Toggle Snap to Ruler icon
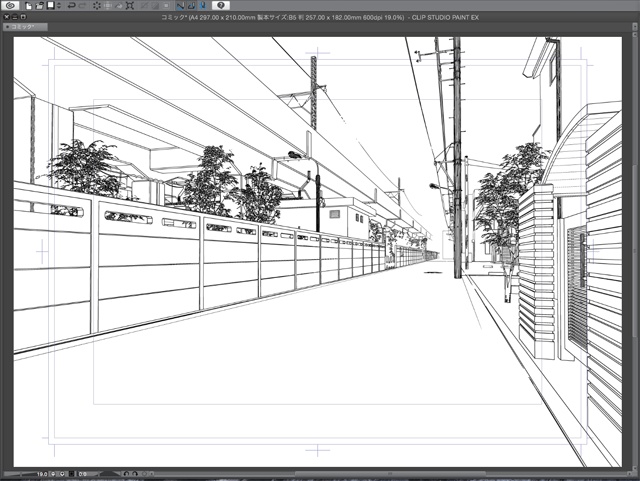 tap(180, 5)
